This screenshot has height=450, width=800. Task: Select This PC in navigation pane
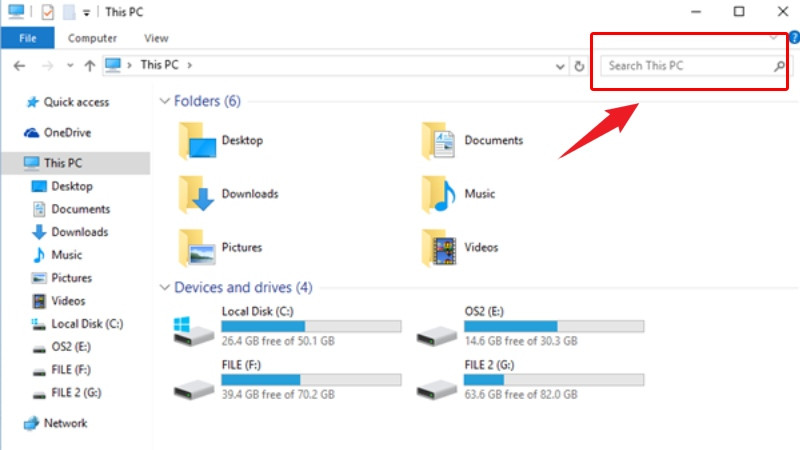coord(76,163)
